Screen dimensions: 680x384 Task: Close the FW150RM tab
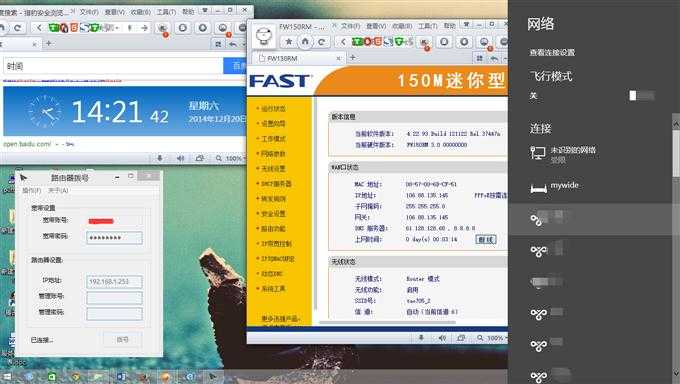click(x=339, y=58)
